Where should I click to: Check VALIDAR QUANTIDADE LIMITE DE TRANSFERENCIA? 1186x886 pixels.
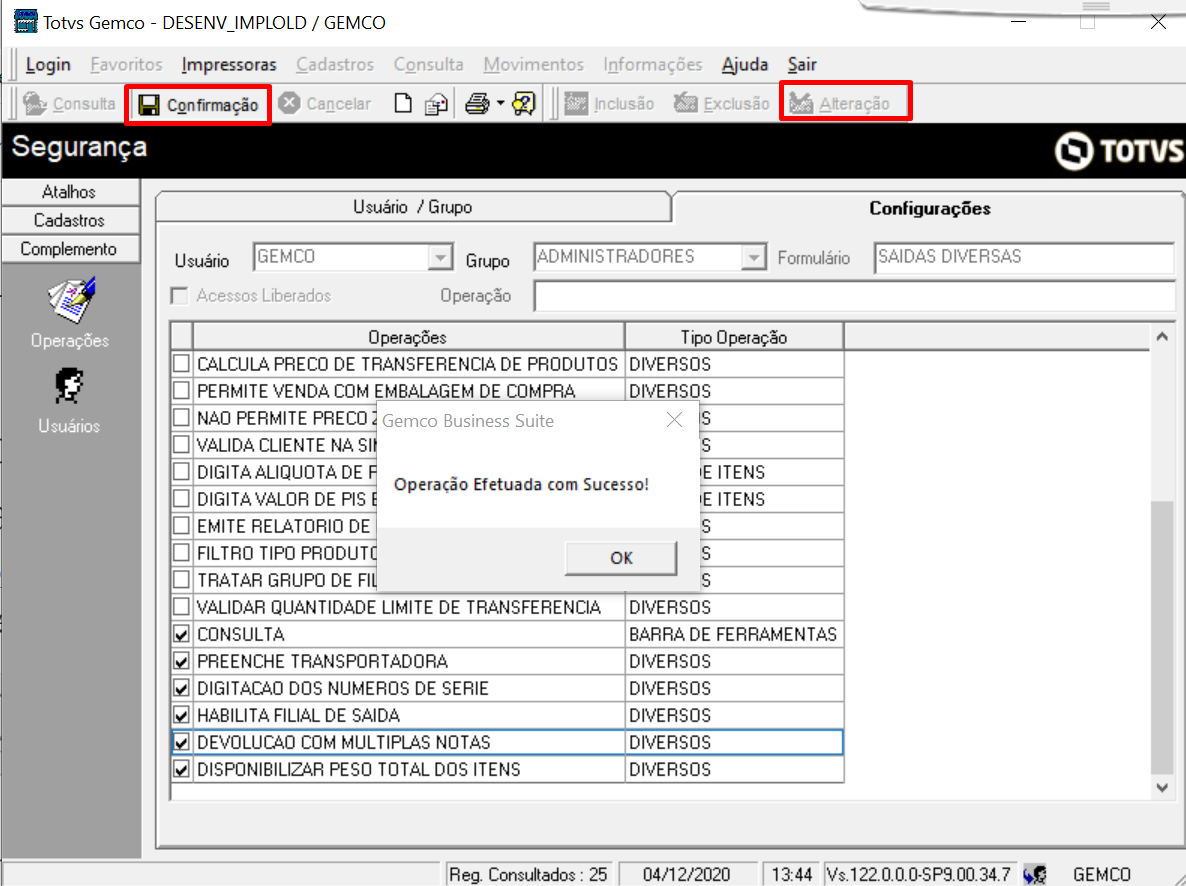(182, 607)
